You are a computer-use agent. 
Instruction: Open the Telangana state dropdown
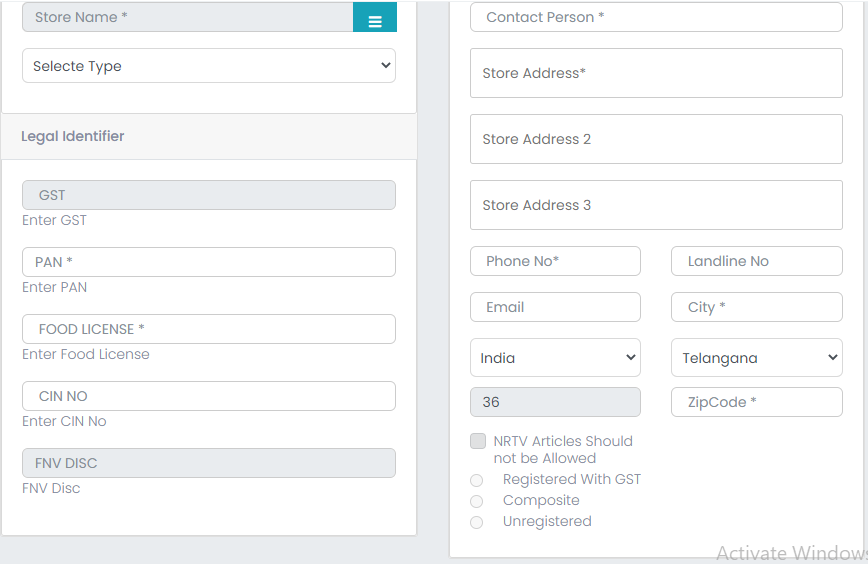tap(757, 358)
